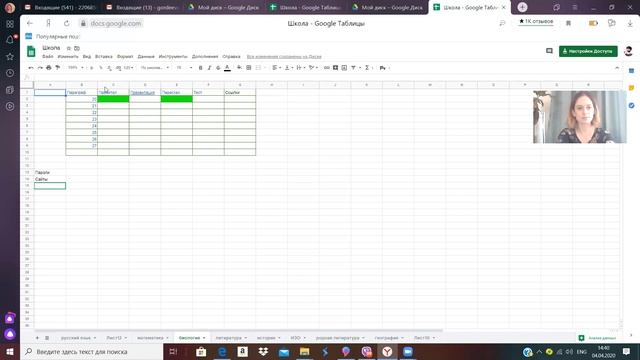This screenshot has height=360, width=640.
Task: Click the move to folder icon
Action: 77,48
